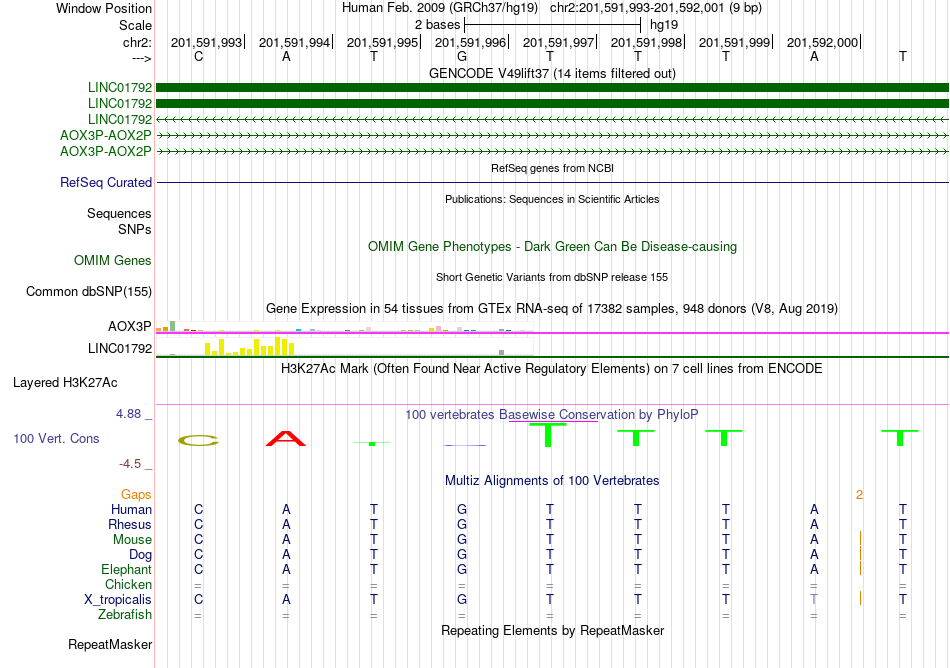The height and width of the screenshot is (668, 950).
Task: Click the 4.88 PhyloP upper scale value
Action: click(128, 414)
